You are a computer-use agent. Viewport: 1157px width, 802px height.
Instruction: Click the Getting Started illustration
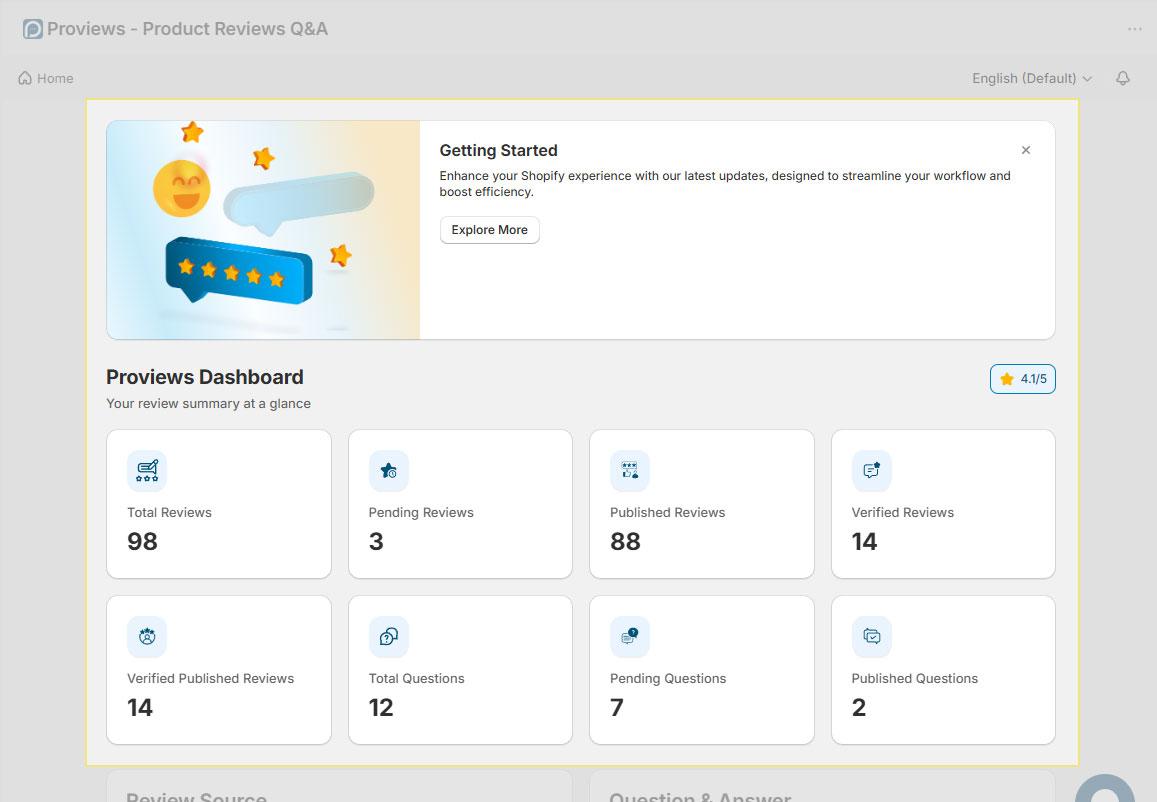pyautogui.click(x=263, y=230)
